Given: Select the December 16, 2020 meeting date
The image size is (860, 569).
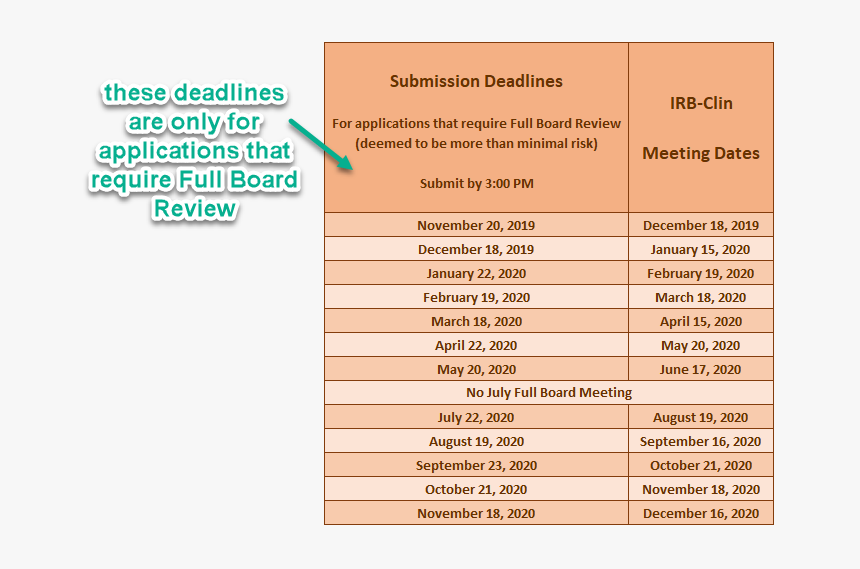Looking at the screenshot, I should pyautogui.click(x=700, y=513).
